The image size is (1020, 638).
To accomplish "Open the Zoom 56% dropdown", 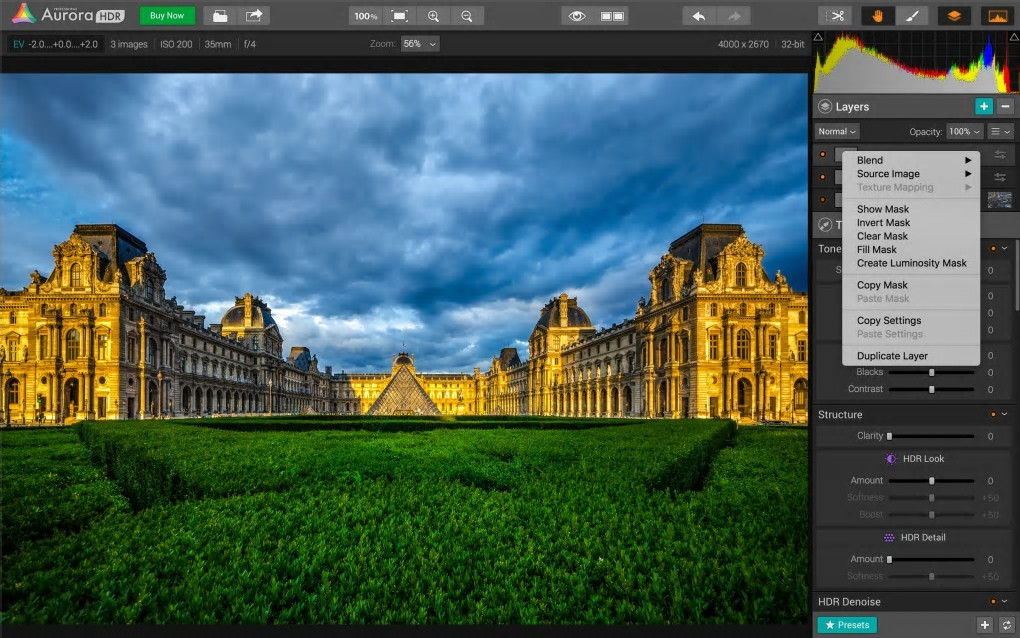I will [x=420, y=44].
